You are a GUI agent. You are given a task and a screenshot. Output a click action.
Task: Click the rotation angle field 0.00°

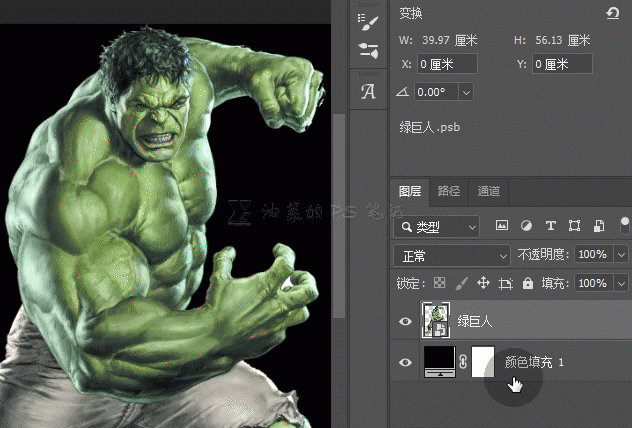[x=437, y=92]
